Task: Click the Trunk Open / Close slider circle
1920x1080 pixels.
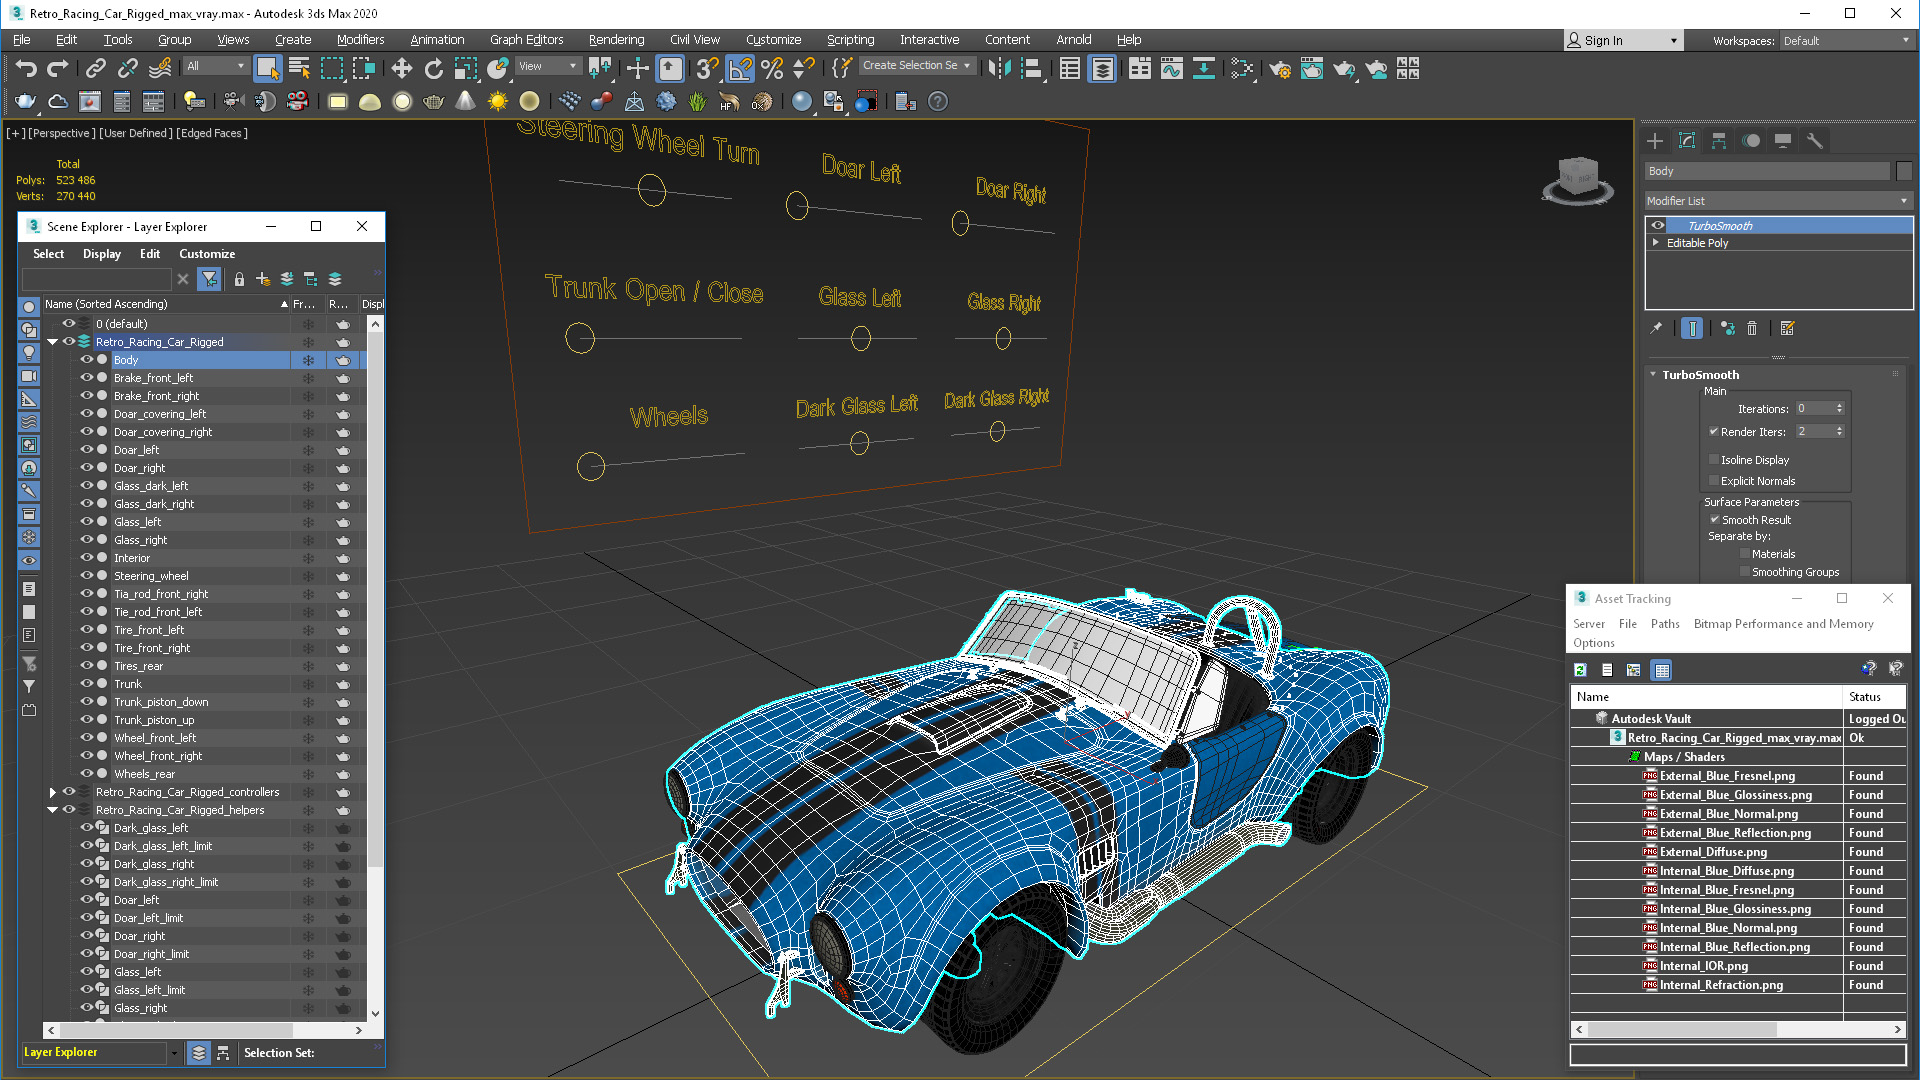Action: pyautogui.click(x=580, y=338)
